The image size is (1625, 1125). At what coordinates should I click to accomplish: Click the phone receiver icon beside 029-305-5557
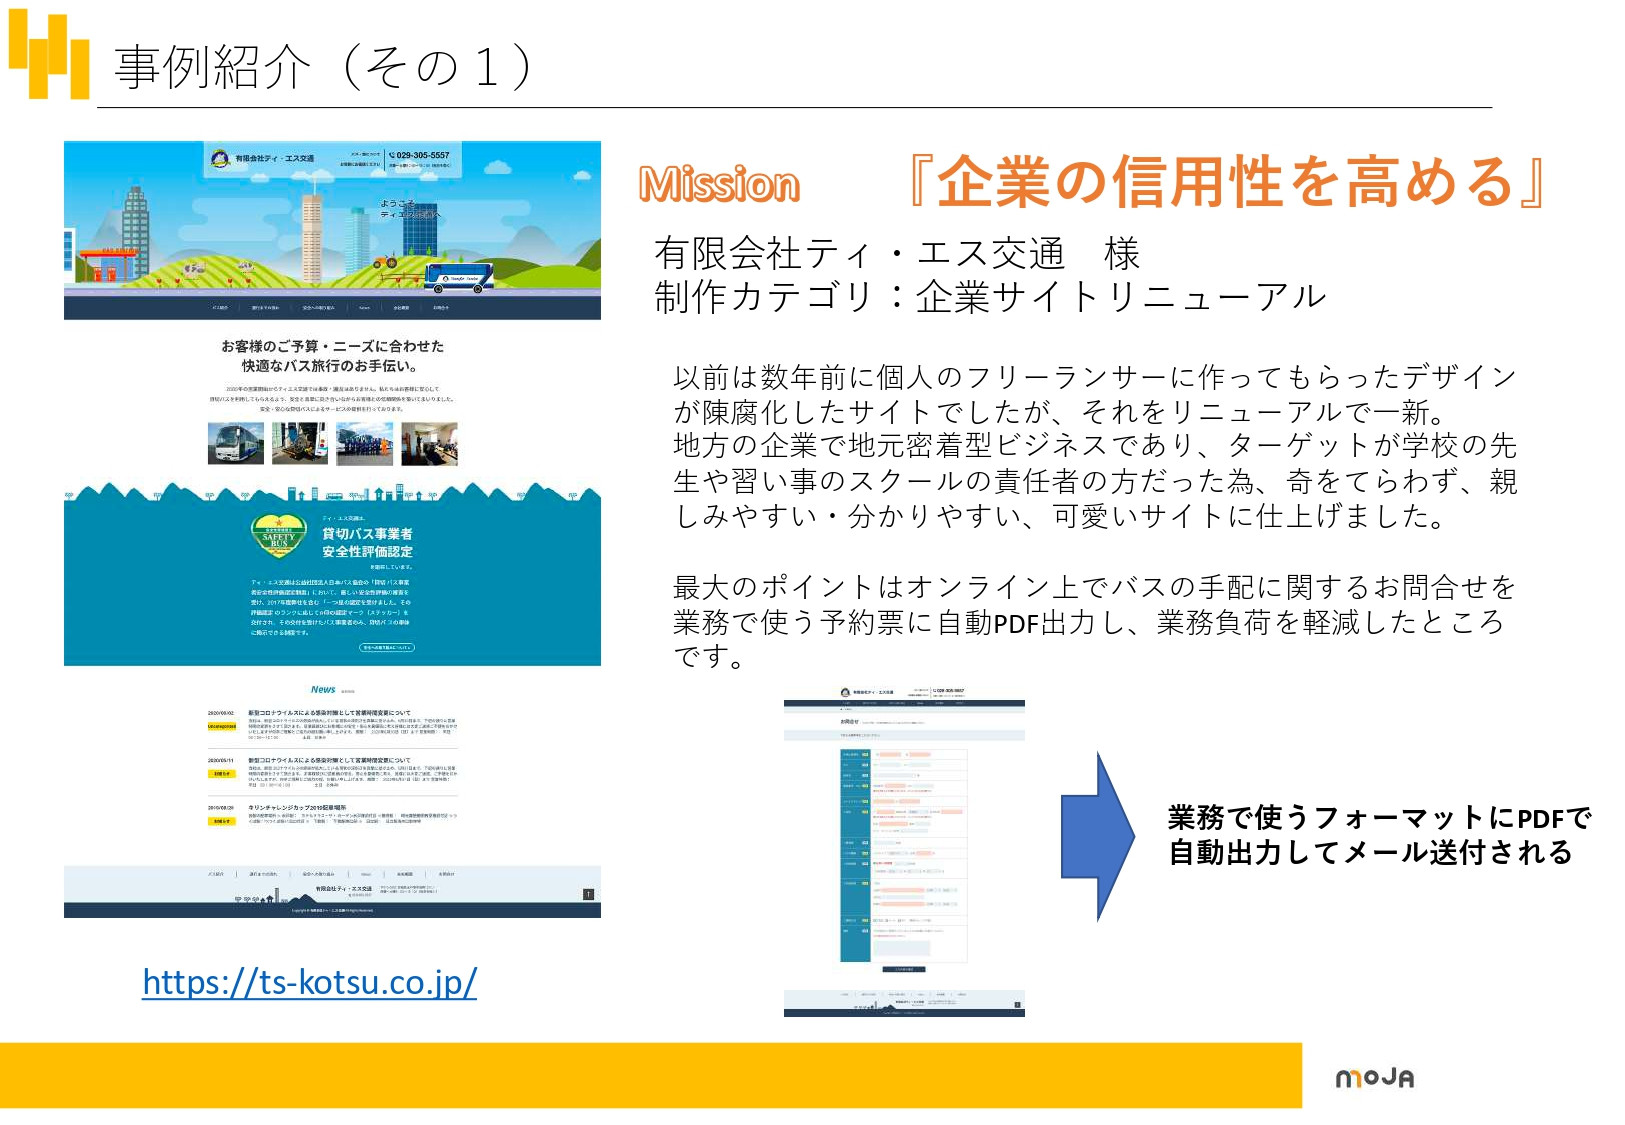(x=391, y=154)
